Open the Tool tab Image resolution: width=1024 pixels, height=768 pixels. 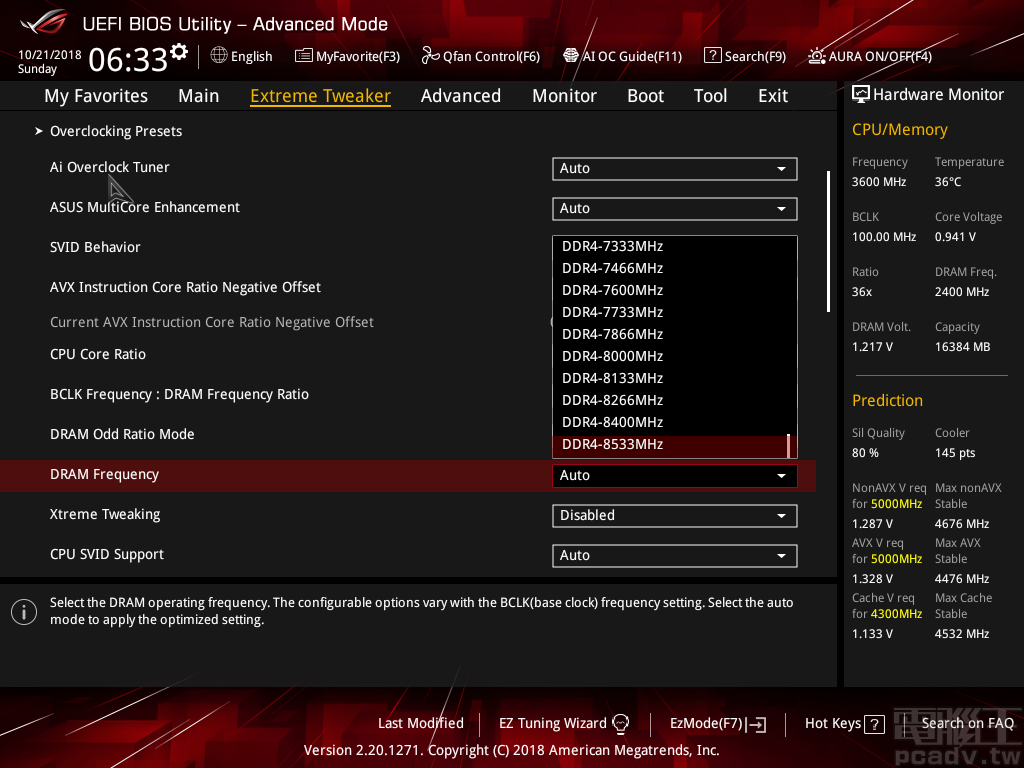point(711,96)
